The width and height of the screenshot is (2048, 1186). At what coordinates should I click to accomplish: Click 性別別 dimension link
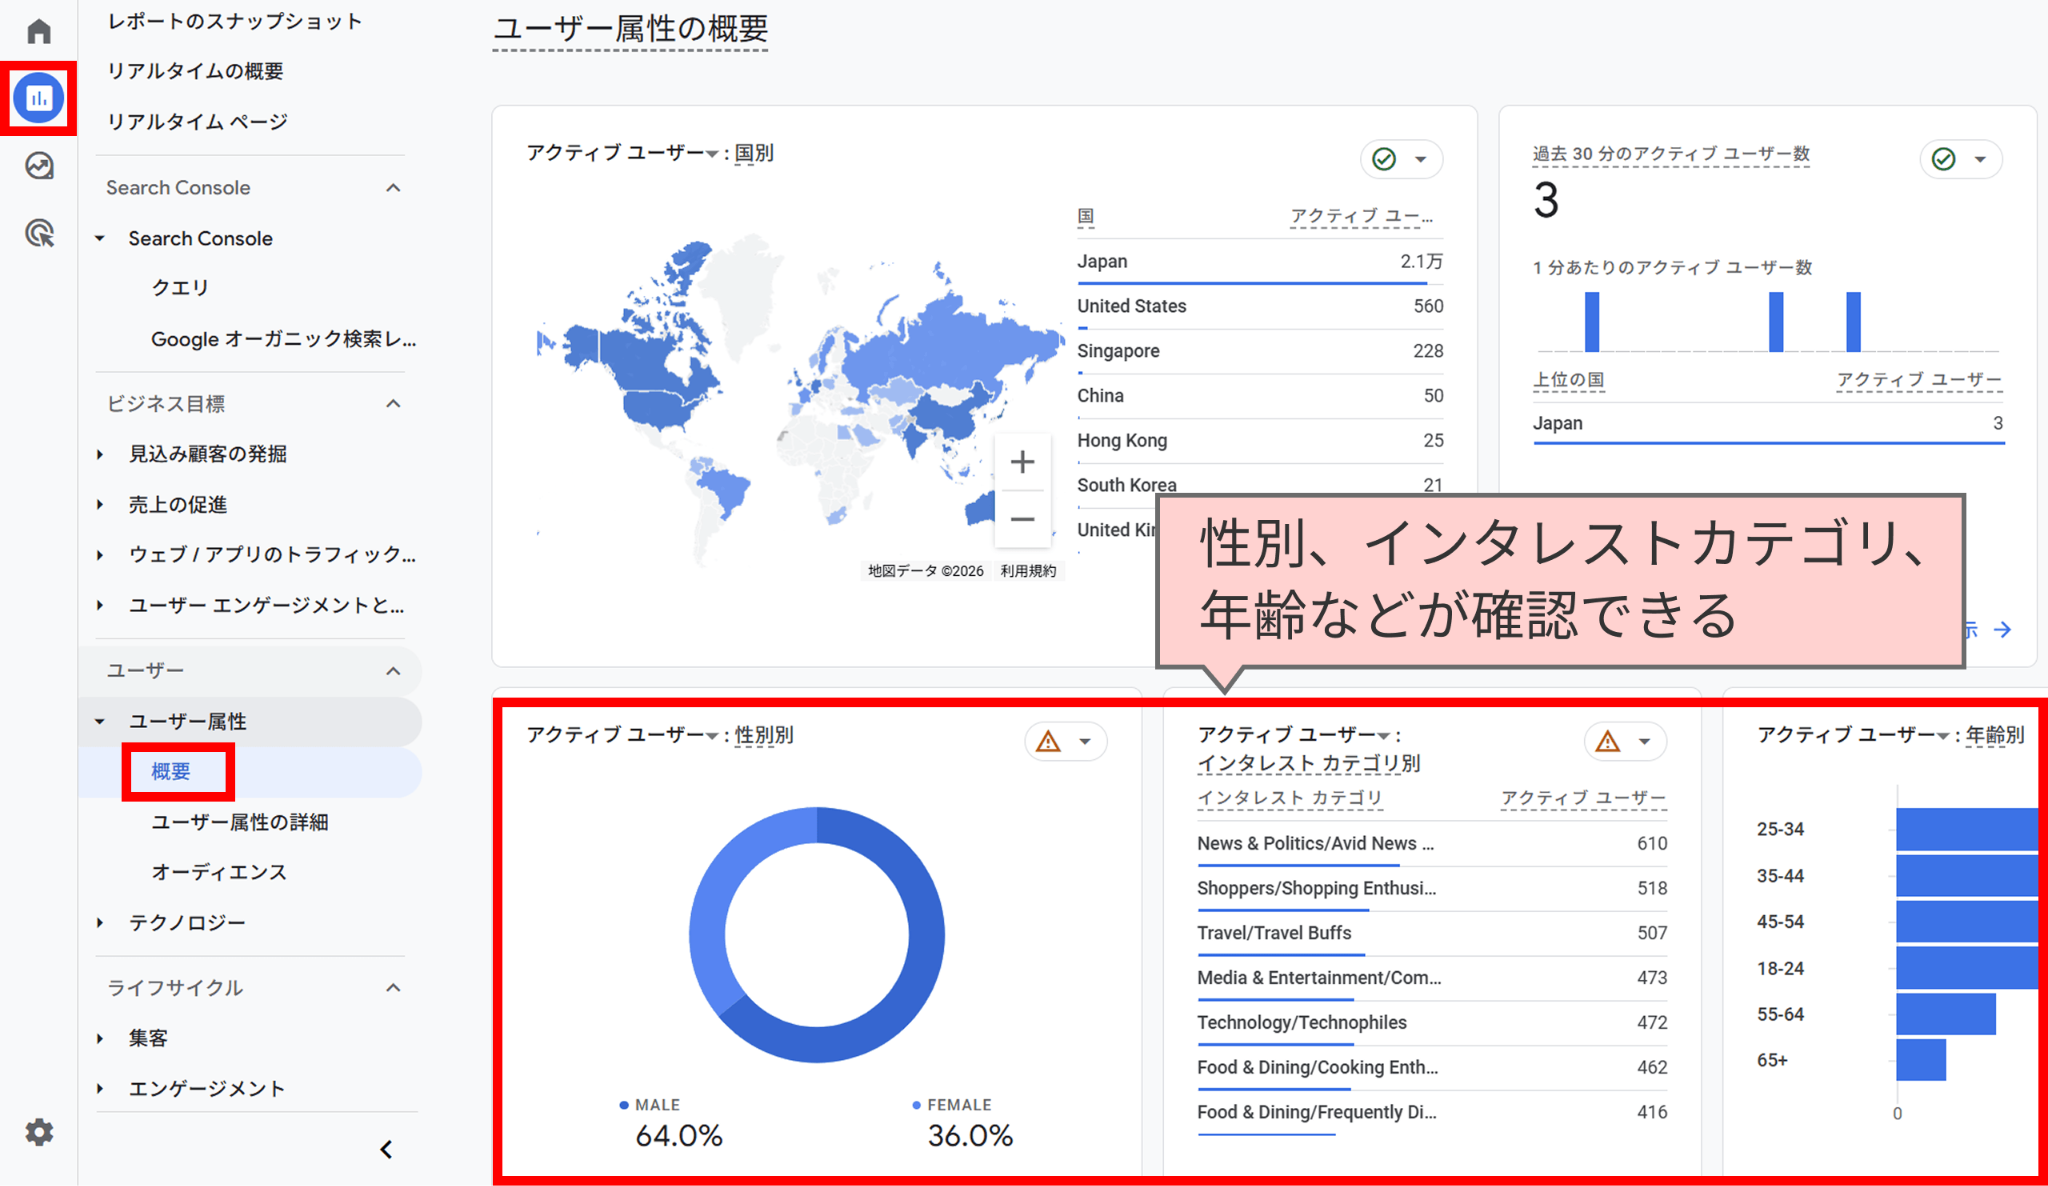coord(764,735)
